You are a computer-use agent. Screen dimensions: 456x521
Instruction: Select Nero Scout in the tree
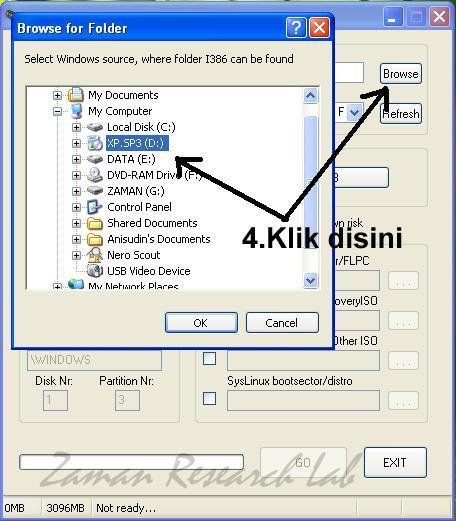click(x=134, y=255)
